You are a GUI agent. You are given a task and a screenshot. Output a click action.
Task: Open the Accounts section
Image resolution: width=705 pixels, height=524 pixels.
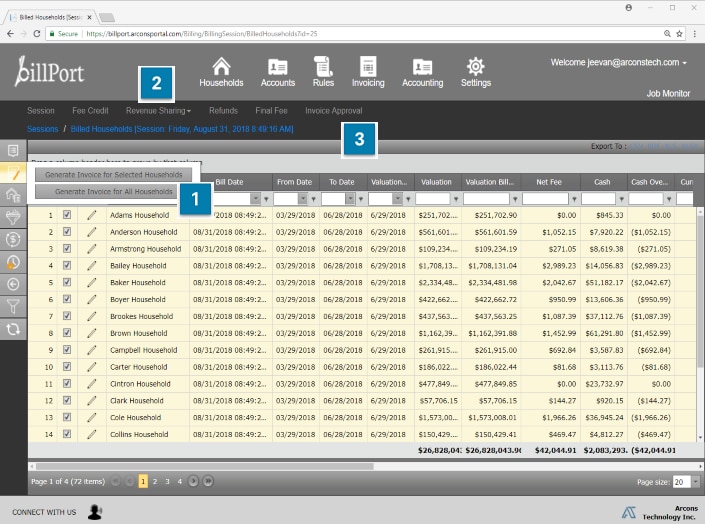278,72
